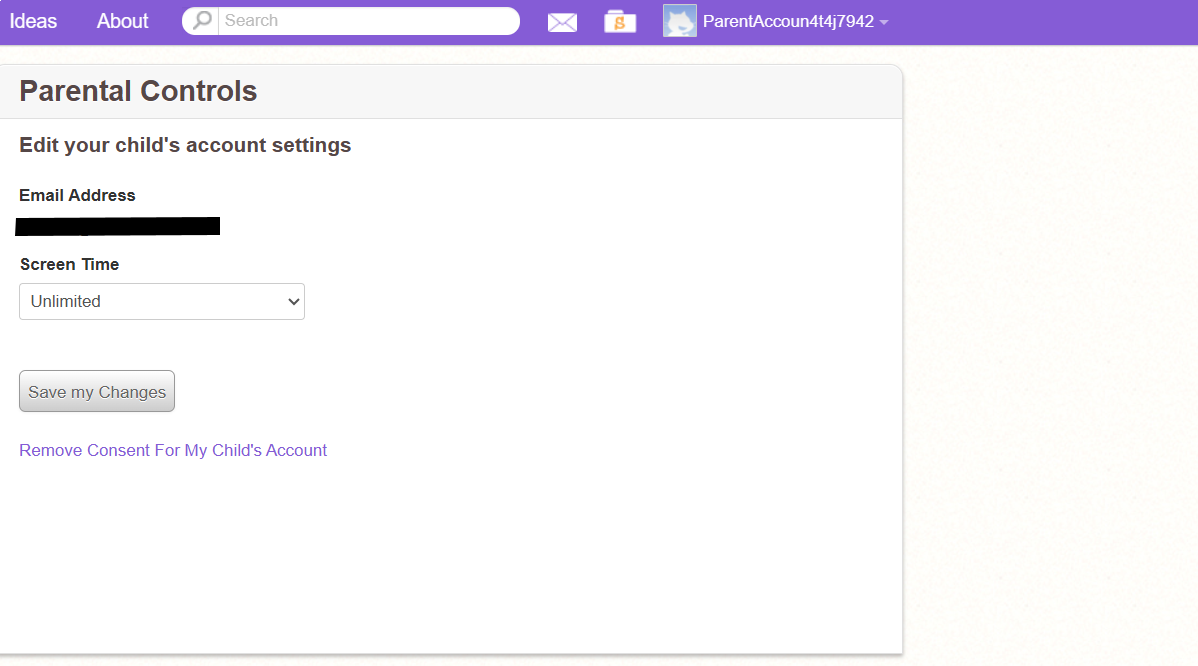The height and width of the screenshot is (666, 1198).
Task: Select the Ideas menu item
Action: 33,20
